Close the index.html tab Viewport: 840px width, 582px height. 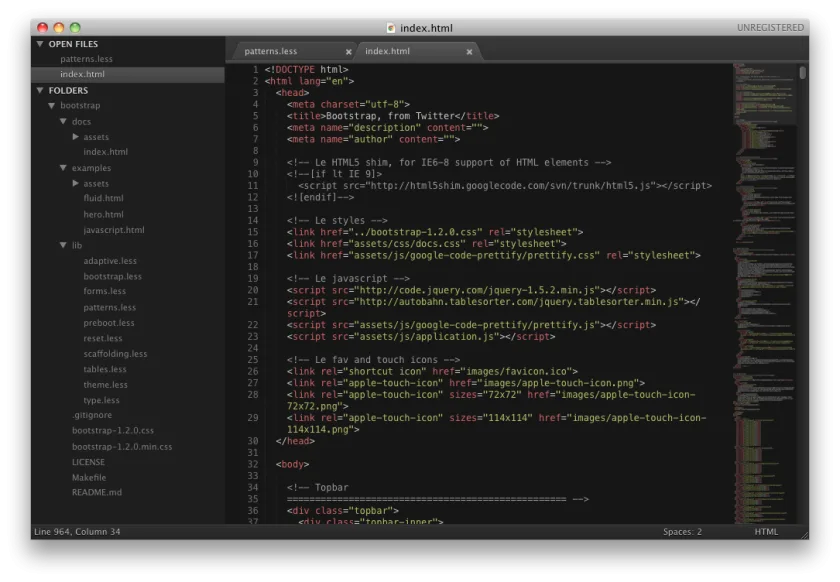pyautogui.click(x=469, y=52)
